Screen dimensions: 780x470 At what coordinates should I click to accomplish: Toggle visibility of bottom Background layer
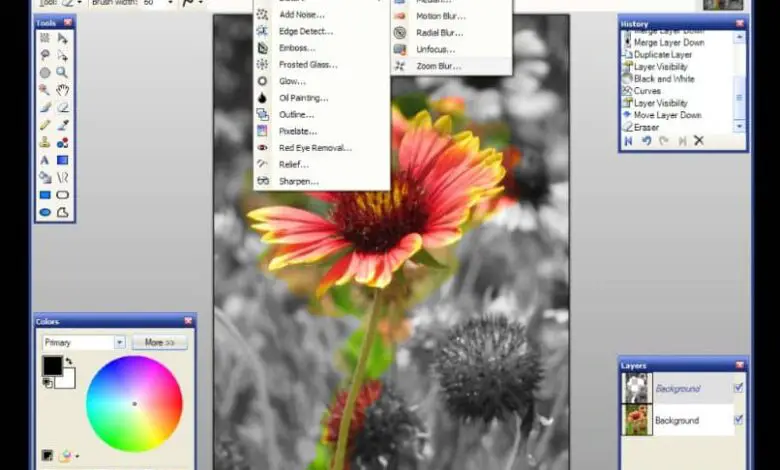(x=738, y=420)
